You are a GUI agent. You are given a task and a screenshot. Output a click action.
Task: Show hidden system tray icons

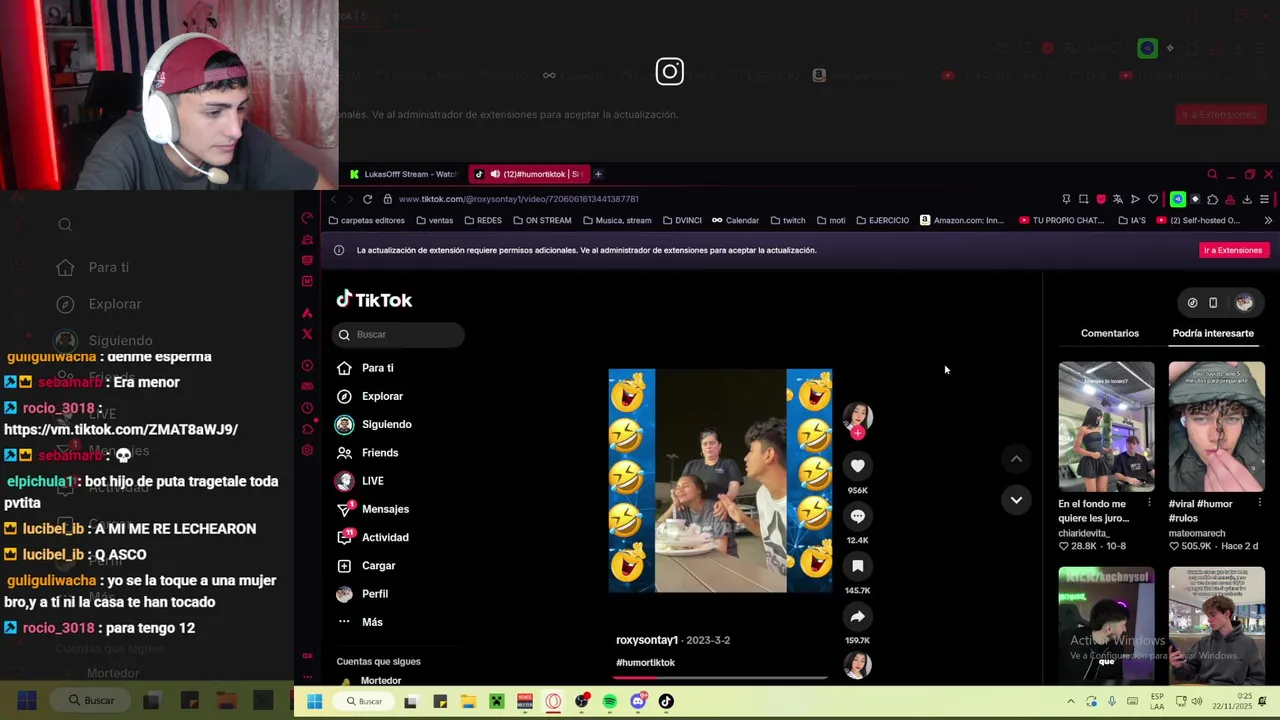(x=1071, y=701)
